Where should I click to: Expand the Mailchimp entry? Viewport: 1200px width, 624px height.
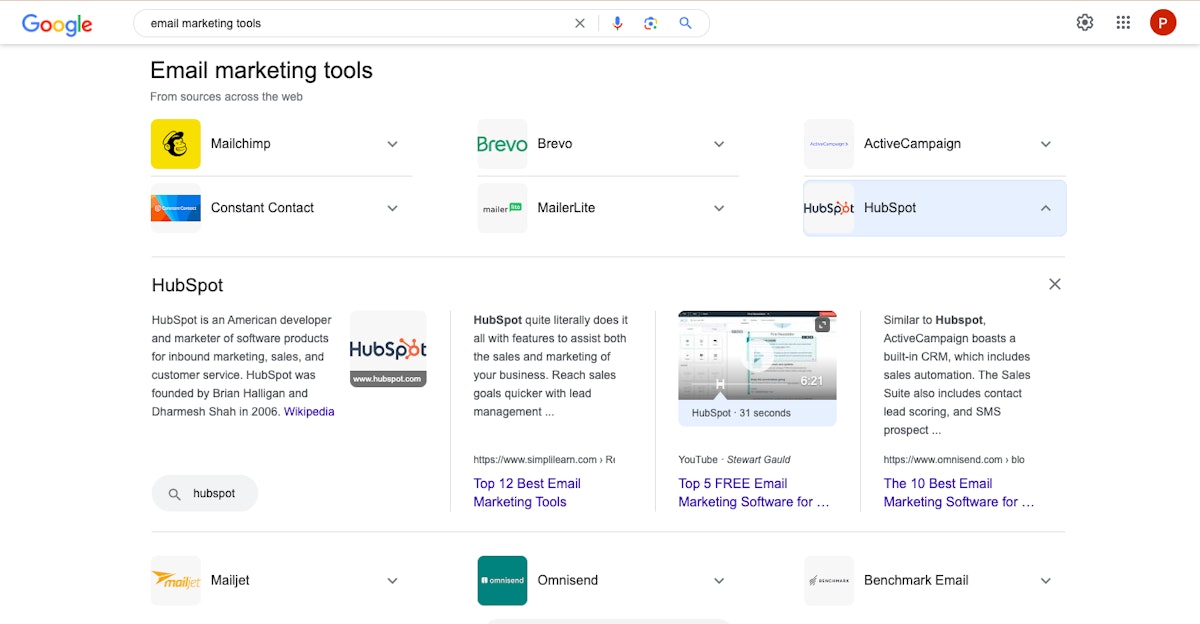click(x=392, y=144)
